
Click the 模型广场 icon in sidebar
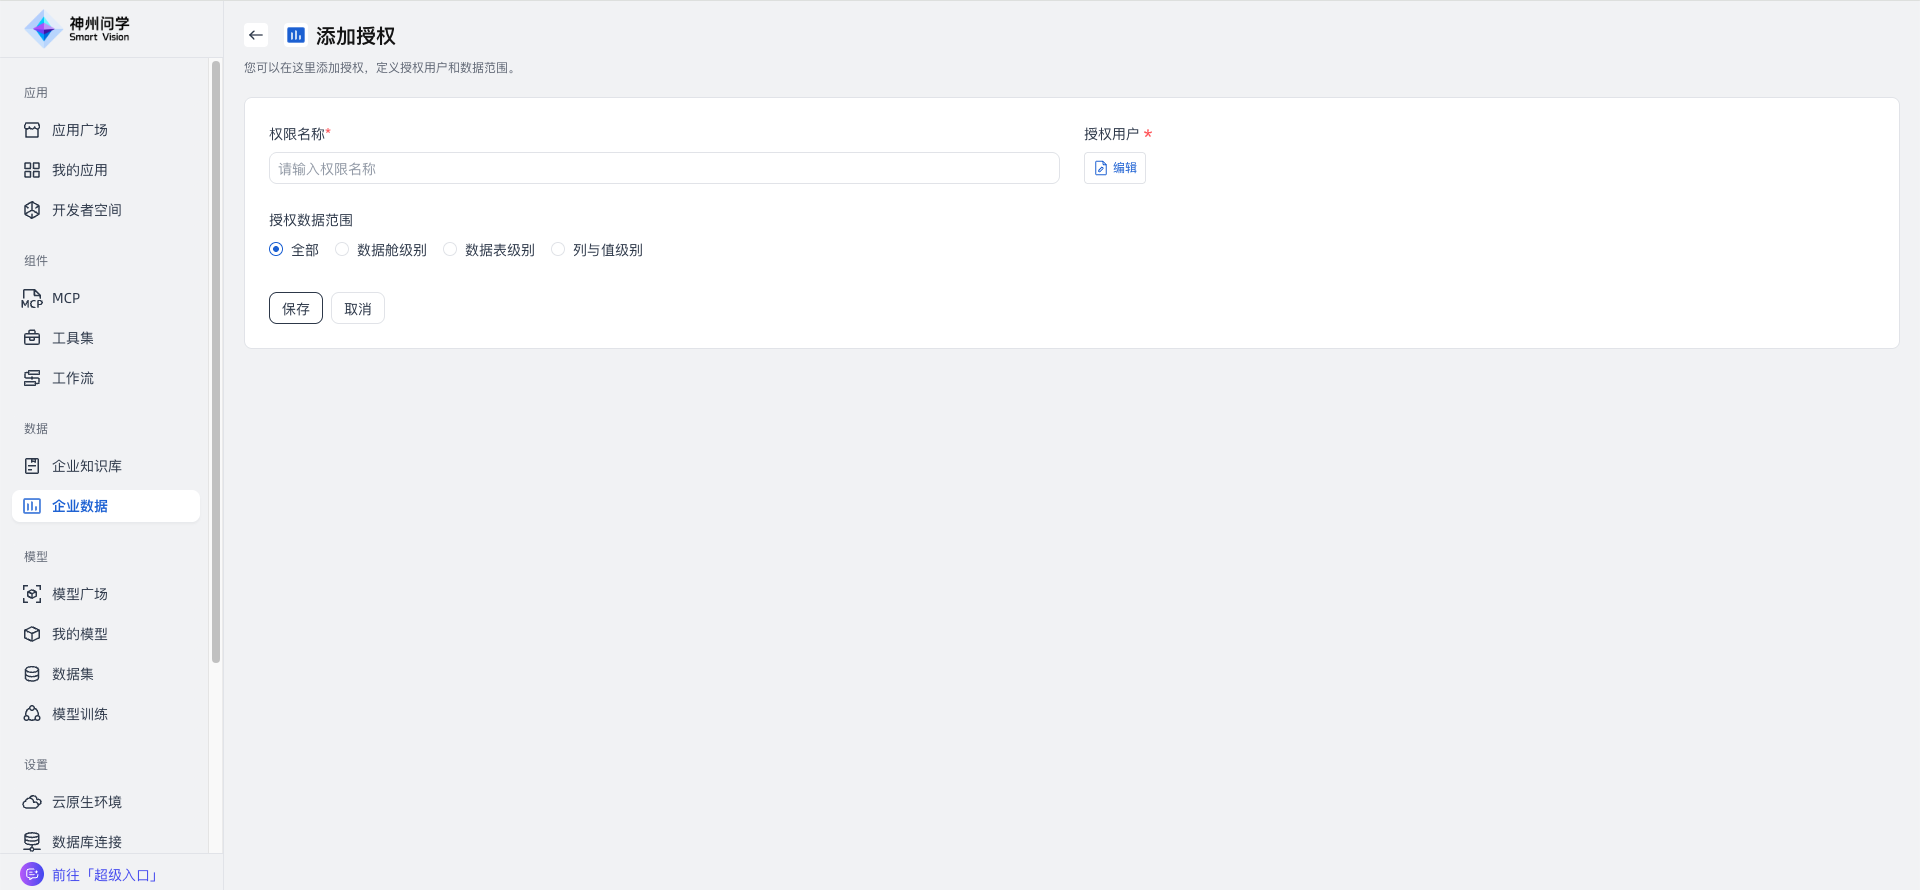coord(32,594)
